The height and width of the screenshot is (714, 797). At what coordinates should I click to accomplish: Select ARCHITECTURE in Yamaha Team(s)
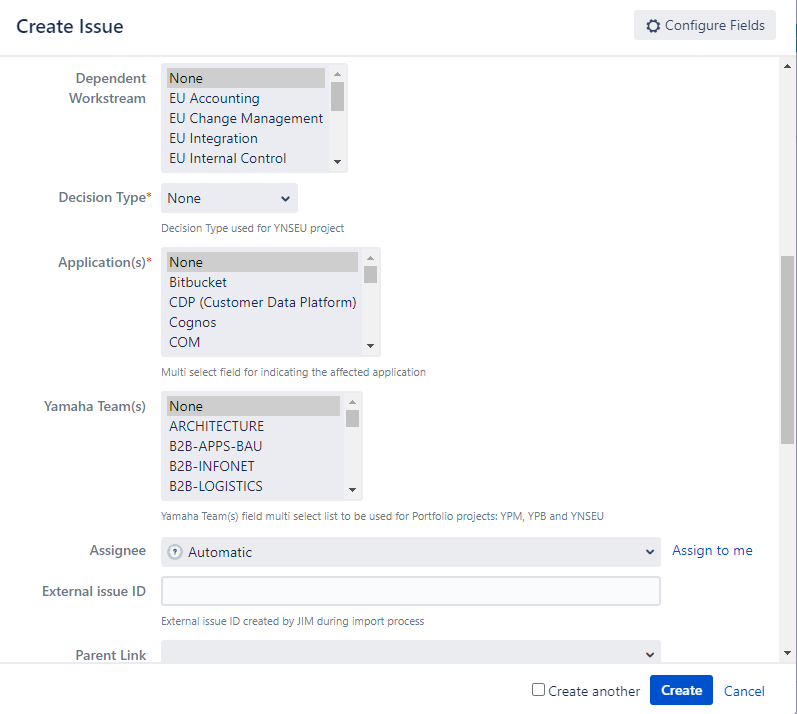[253, 426]
